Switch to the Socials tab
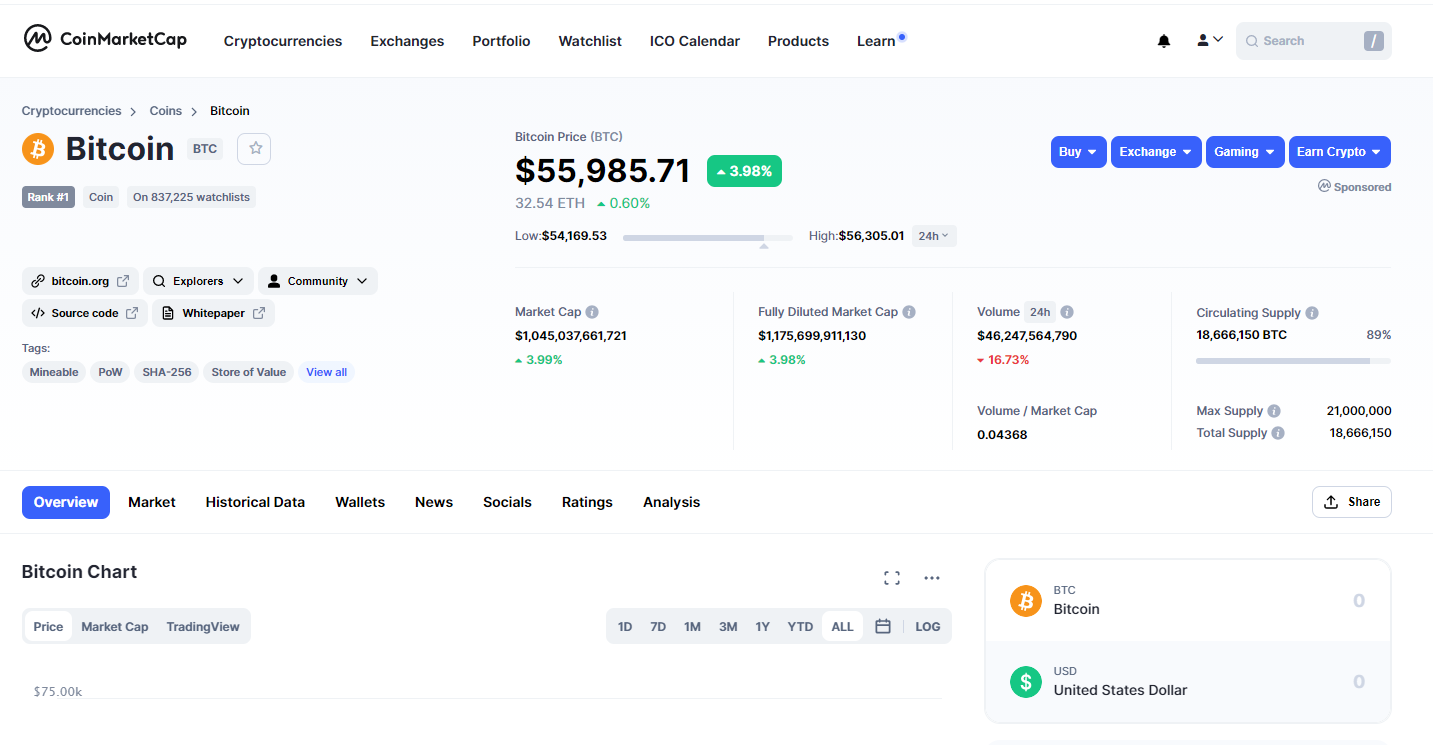1433x745 pixels. coord(507,502)
